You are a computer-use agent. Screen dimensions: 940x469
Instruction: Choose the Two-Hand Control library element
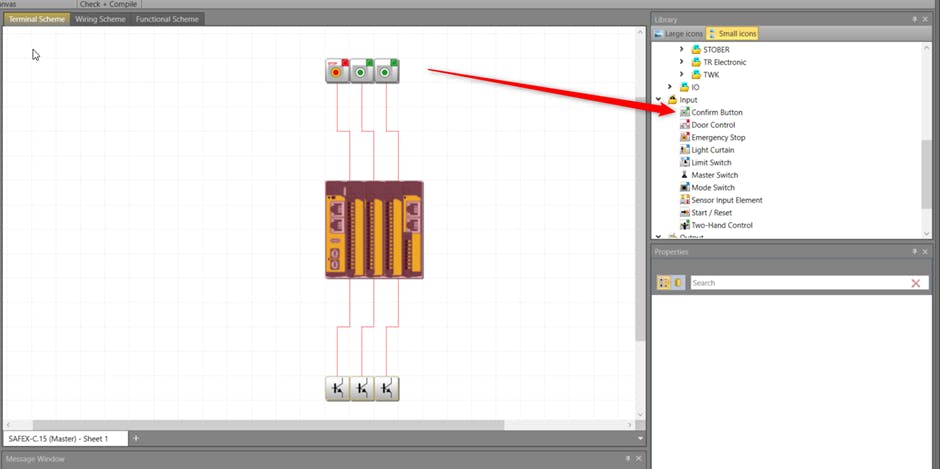721,225
